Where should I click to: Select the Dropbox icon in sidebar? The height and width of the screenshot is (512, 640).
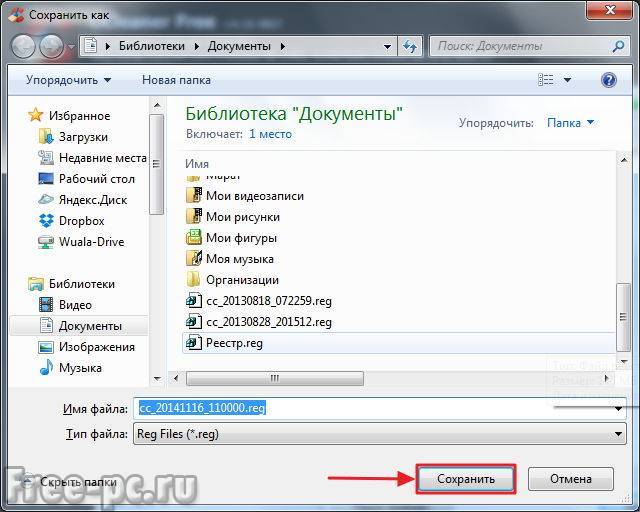(46, 221)
